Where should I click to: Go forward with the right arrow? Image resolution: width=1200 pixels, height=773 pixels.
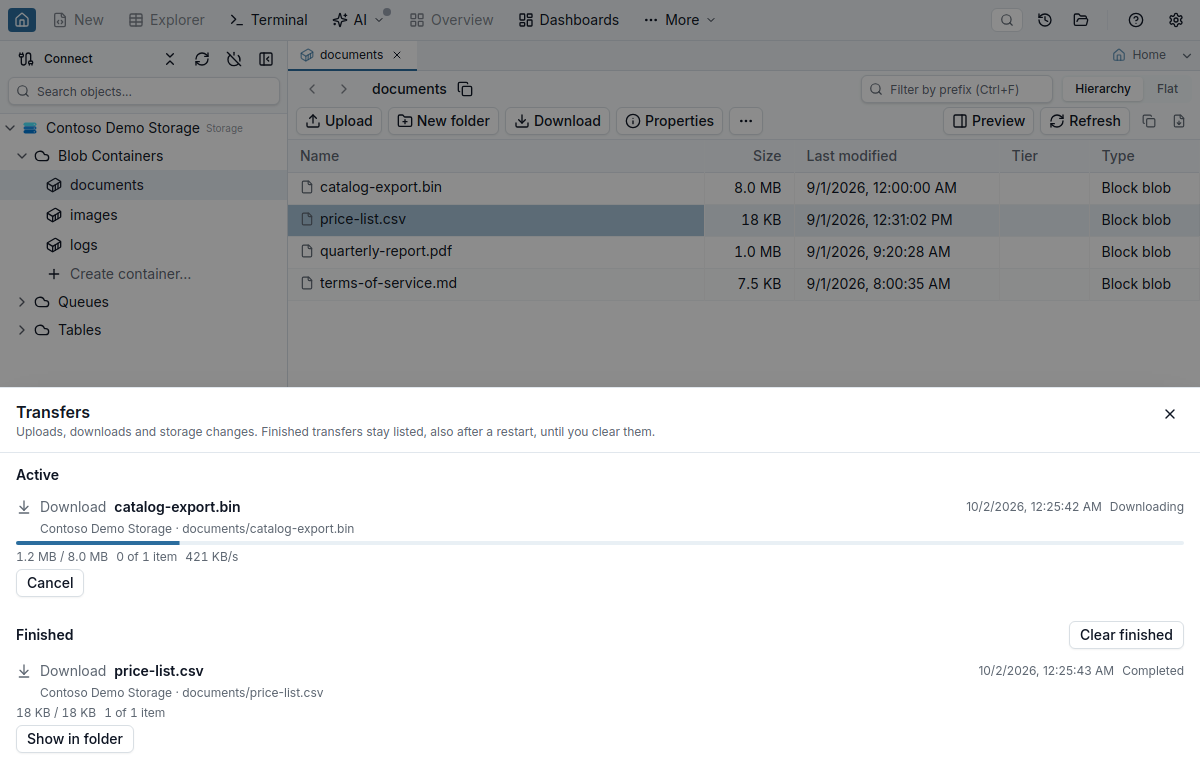point(344,89)
